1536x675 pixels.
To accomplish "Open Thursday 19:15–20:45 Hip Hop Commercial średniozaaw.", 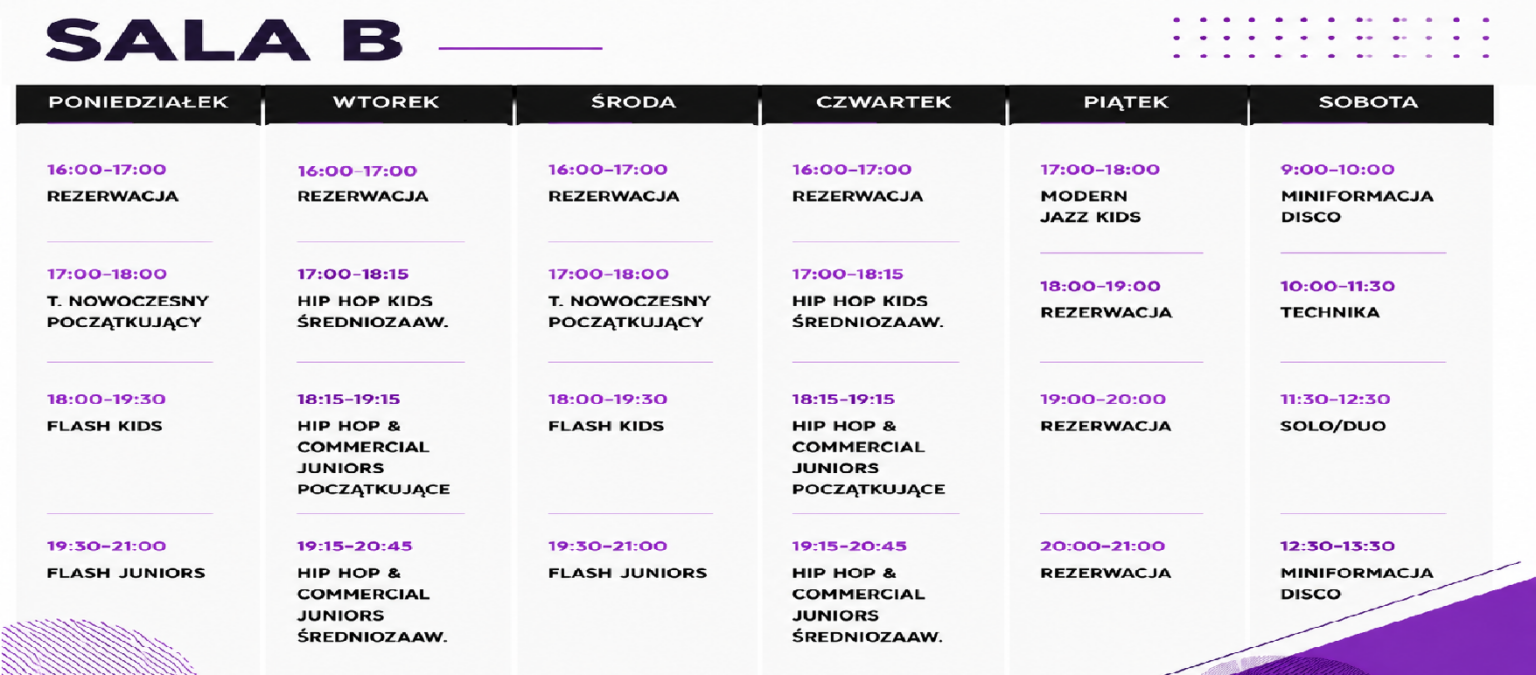I will [868, 590].
